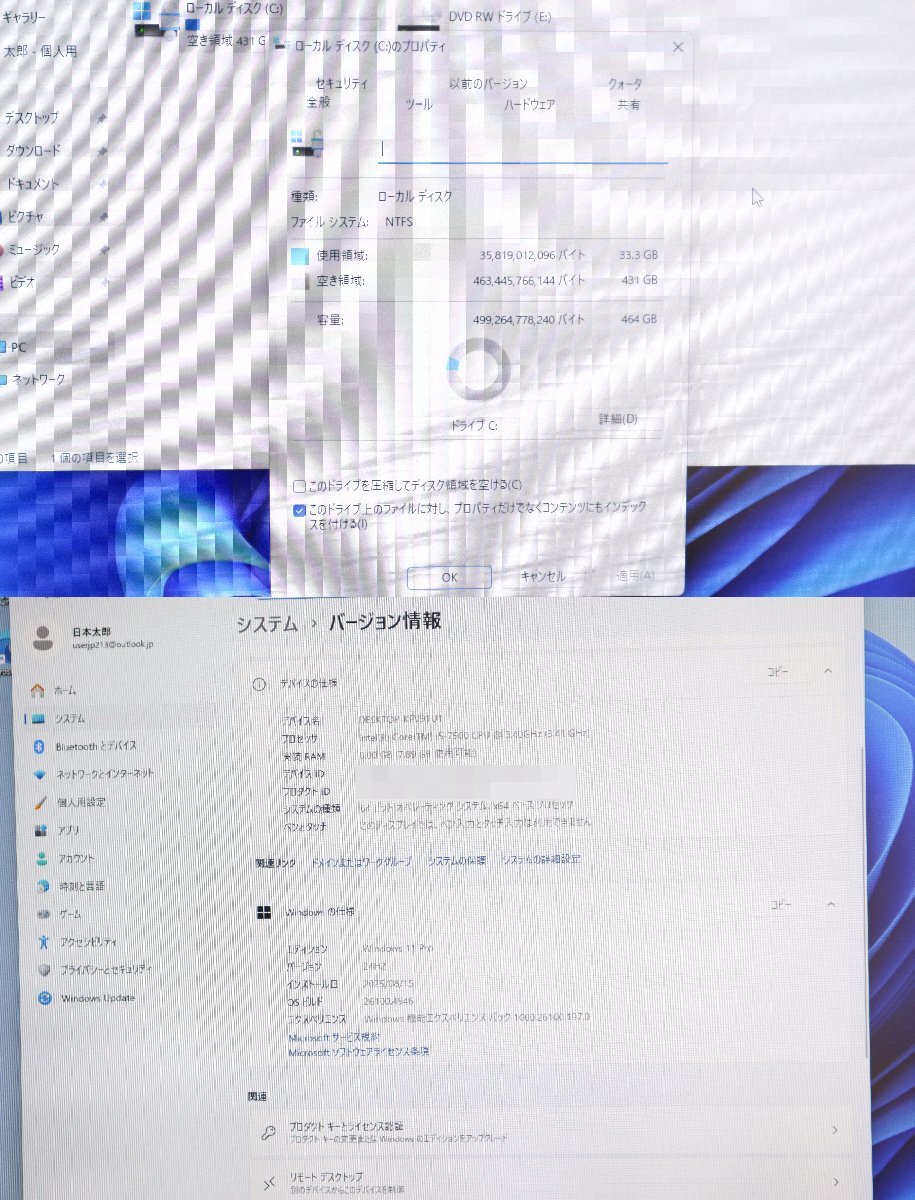
Task: Switch to the 共有 tab
Action: [628, 104]
